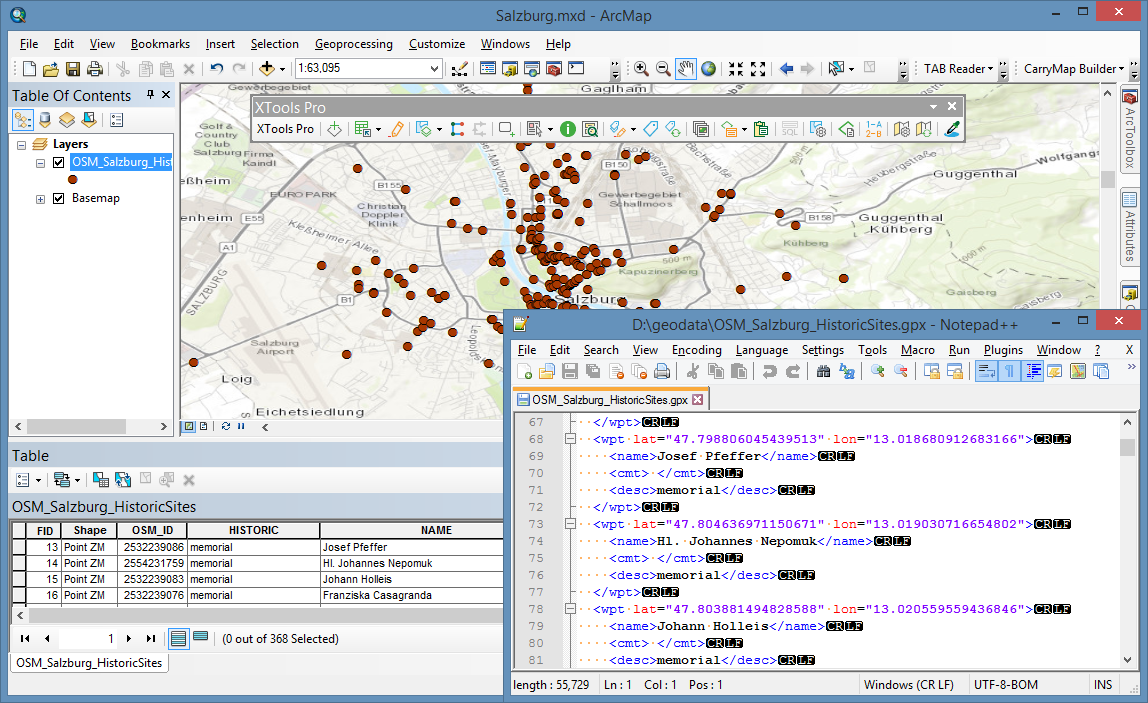Open the TAB Reader dropdown

pos(992,70)
